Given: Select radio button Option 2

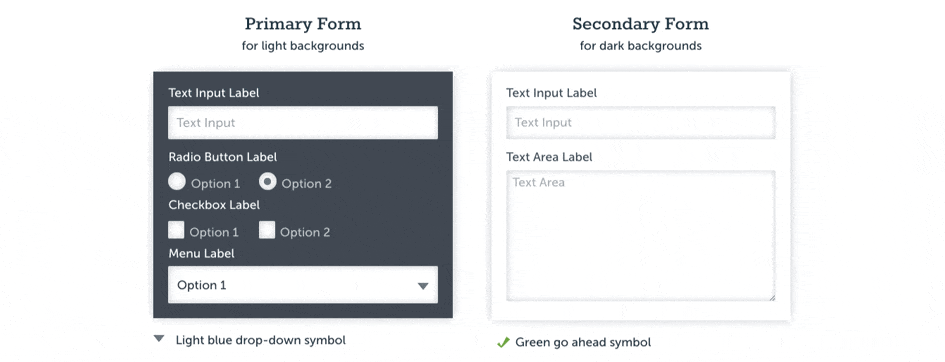Looking at the screenshot, I should pos(268,181).
